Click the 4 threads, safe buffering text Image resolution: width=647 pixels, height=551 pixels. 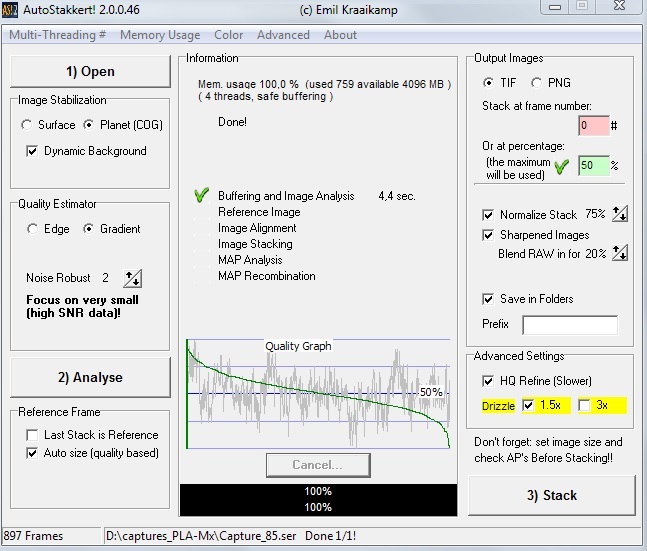click(x=266, y=97)
